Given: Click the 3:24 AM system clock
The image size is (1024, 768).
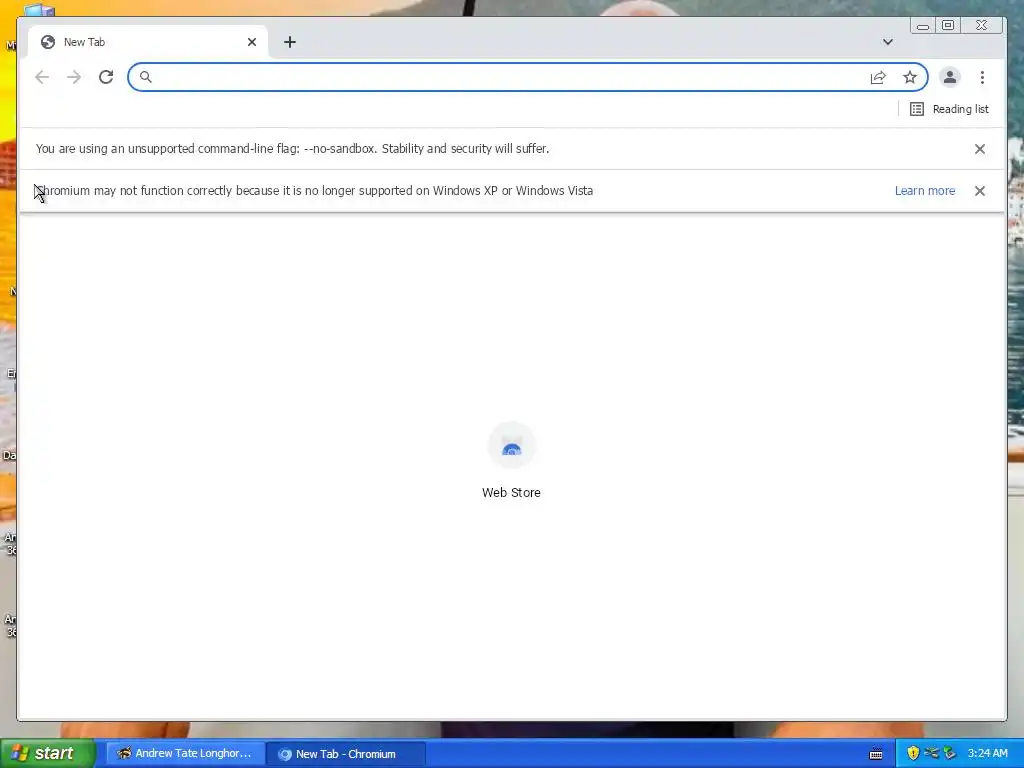Looking at the screenshot, I should (987, 753).
